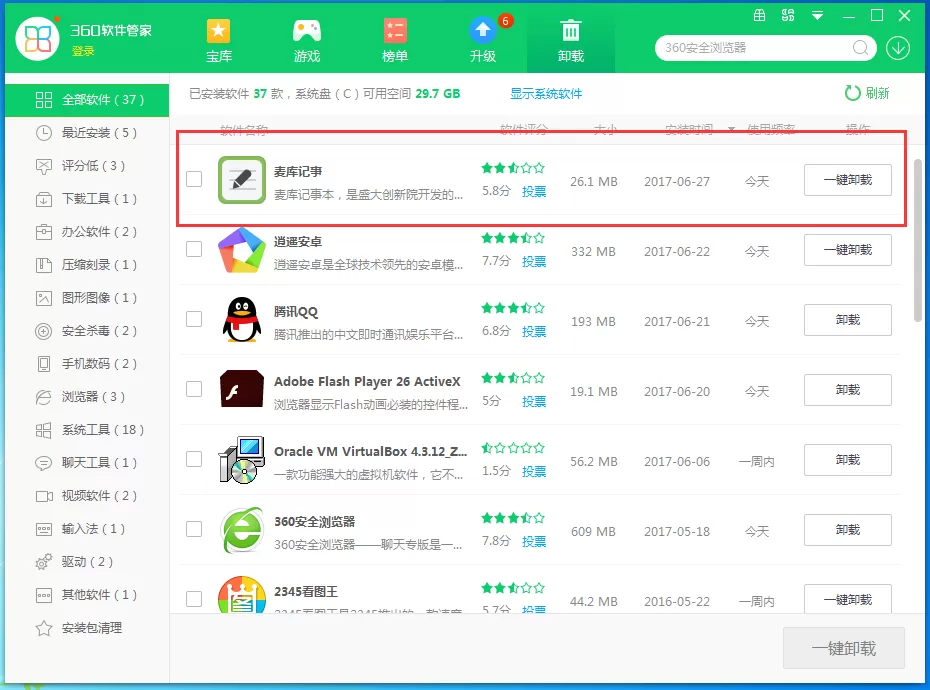
Task: Select the 卸载 uninstall tab
Action: point(571,40)
